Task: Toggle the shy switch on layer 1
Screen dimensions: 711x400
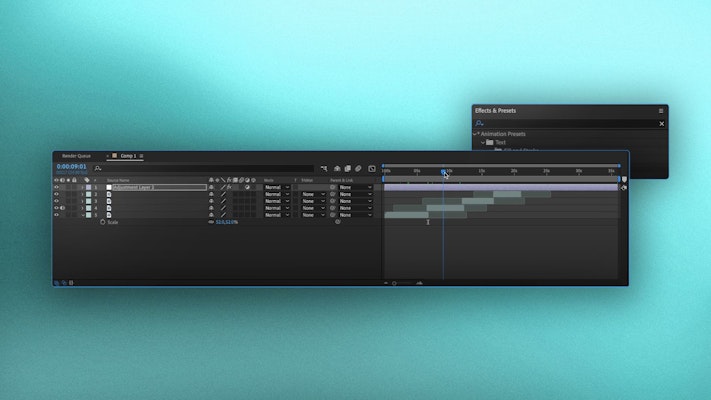Action: pos(211,187)
